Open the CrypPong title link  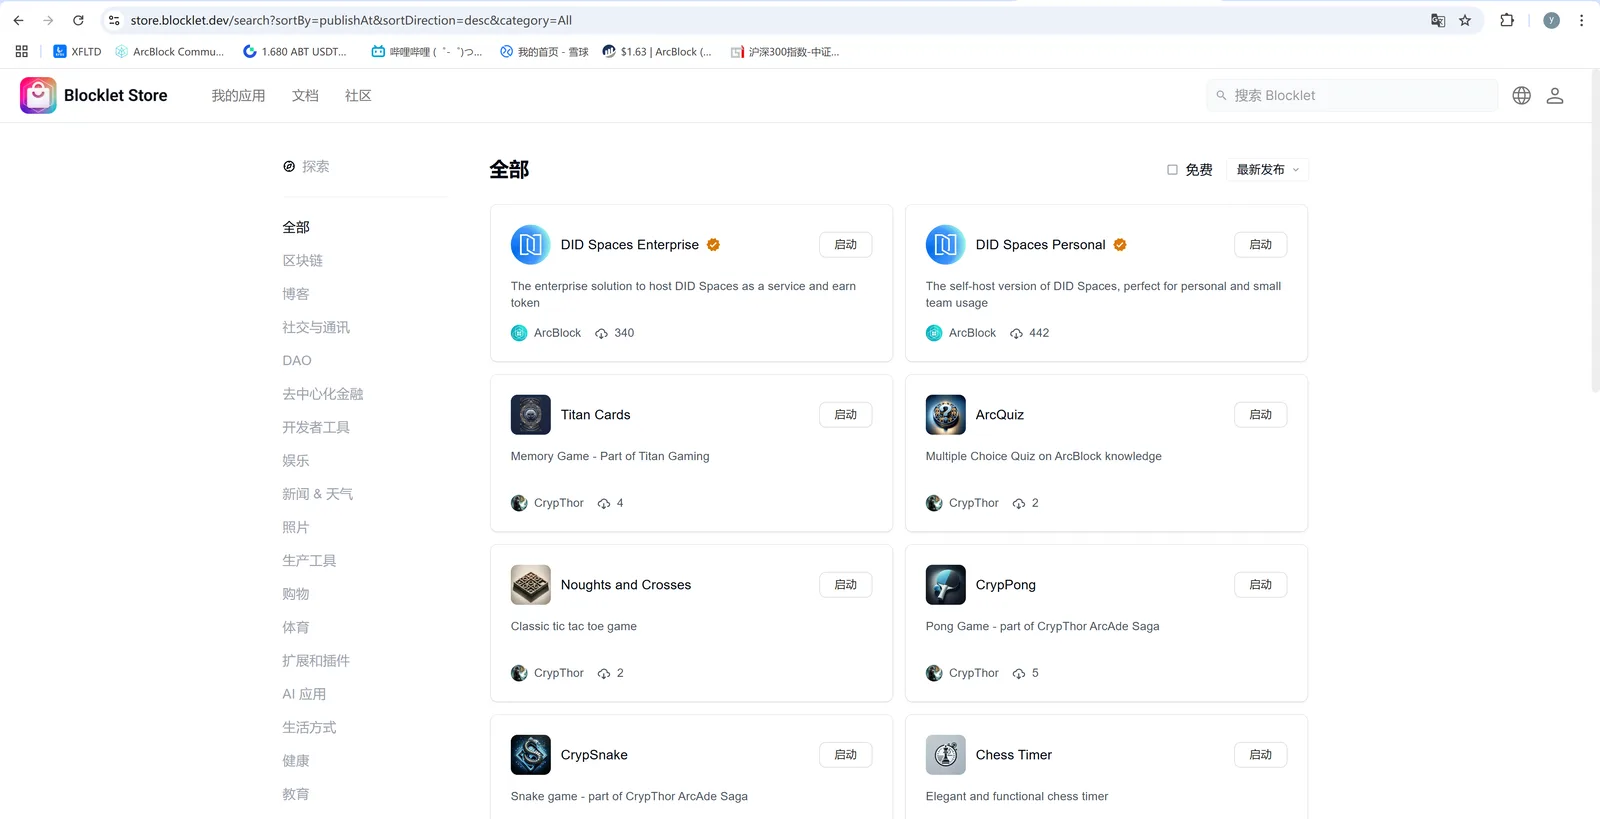pyautogui.click(x=1006, y=585)
